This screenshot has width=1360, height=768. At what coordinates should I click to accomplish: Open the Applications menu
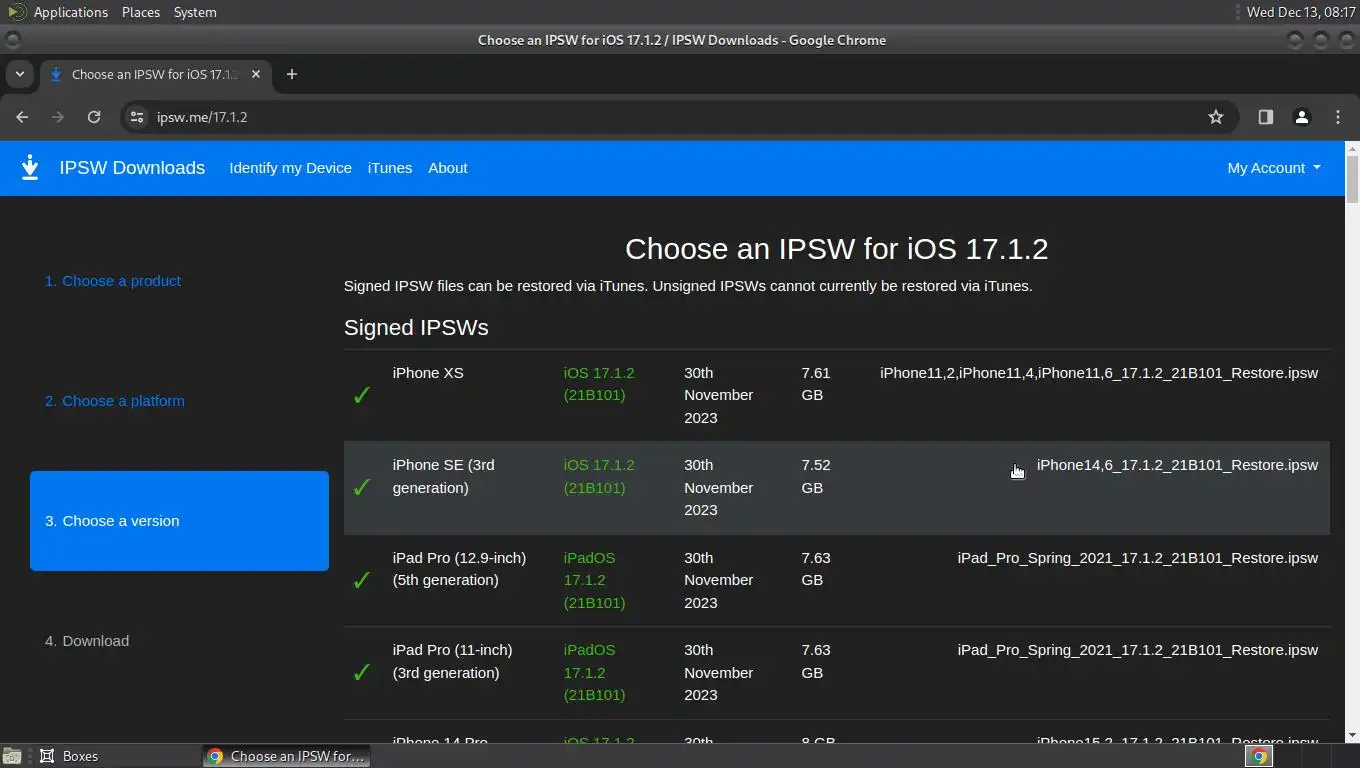click(x=70, y=12)
